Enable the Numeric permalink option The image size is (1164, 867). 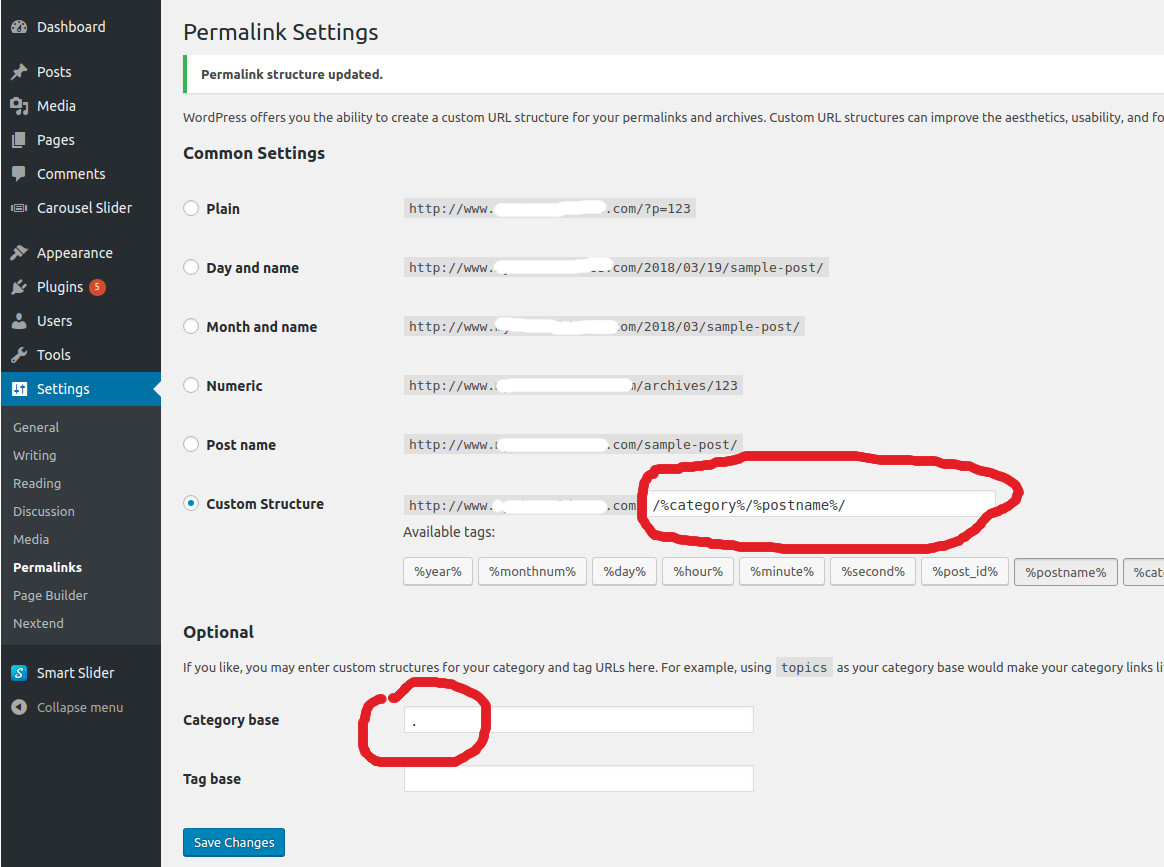190,385
